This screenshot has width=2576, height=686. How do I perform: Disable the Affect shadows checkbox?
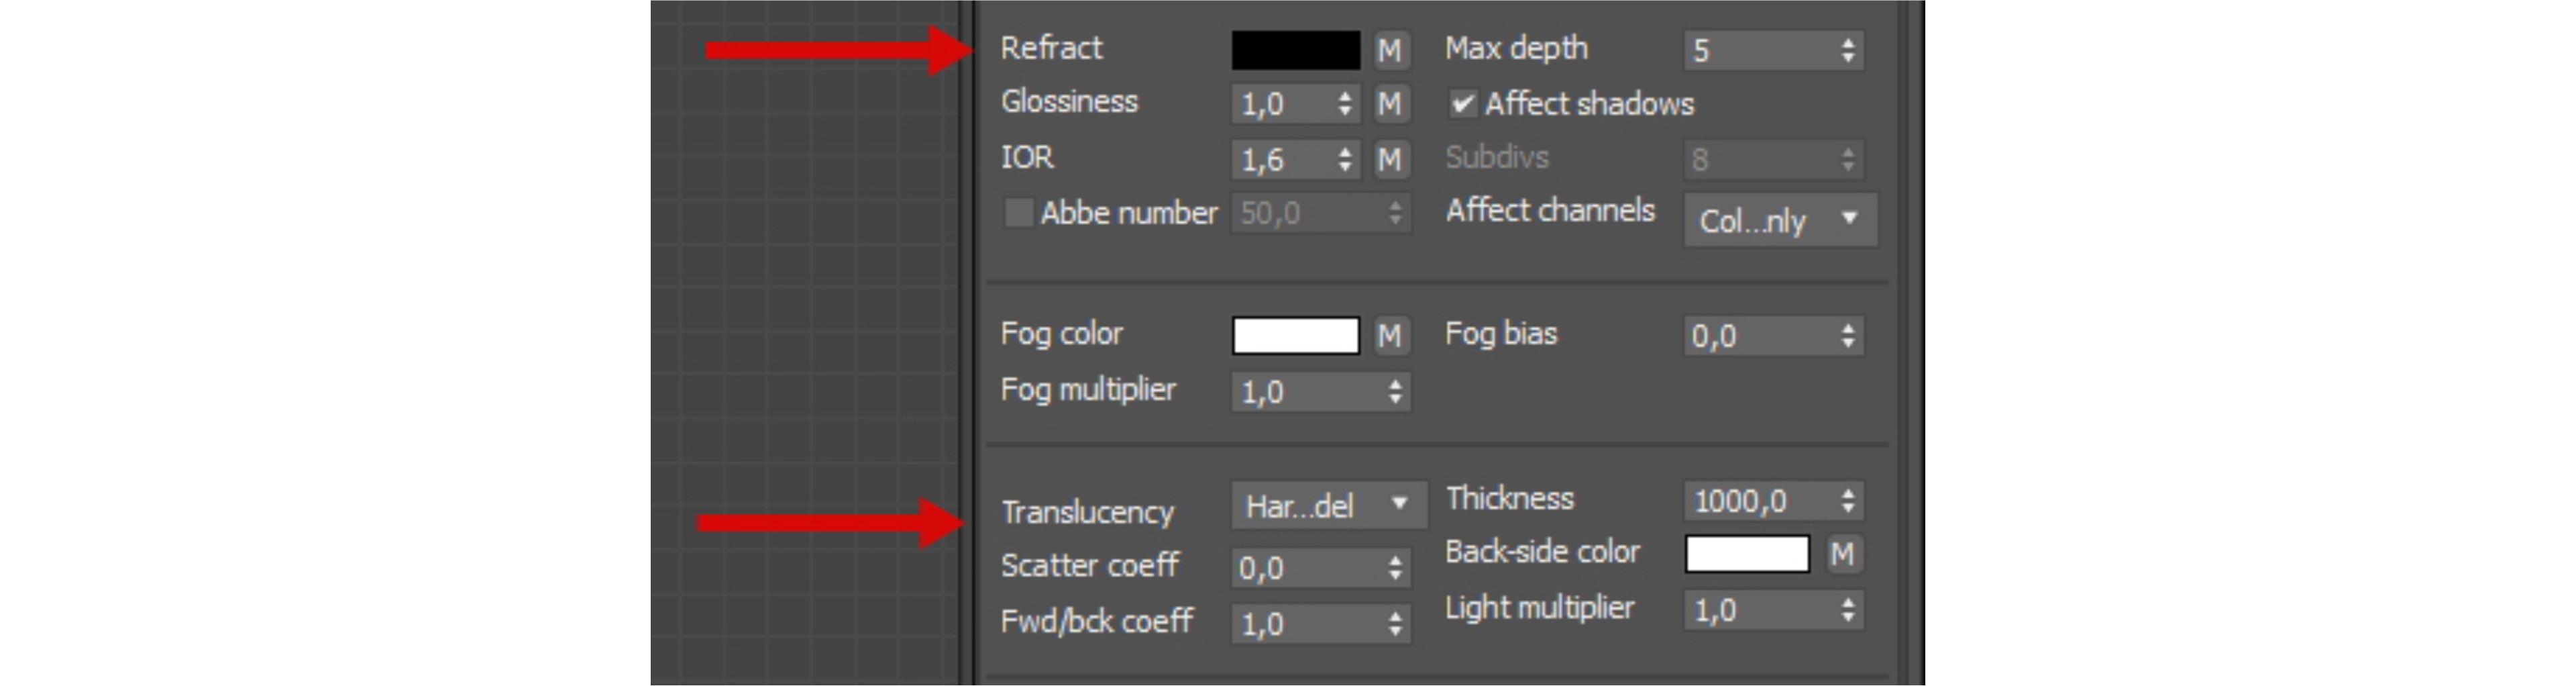[x=1463, y=104]
